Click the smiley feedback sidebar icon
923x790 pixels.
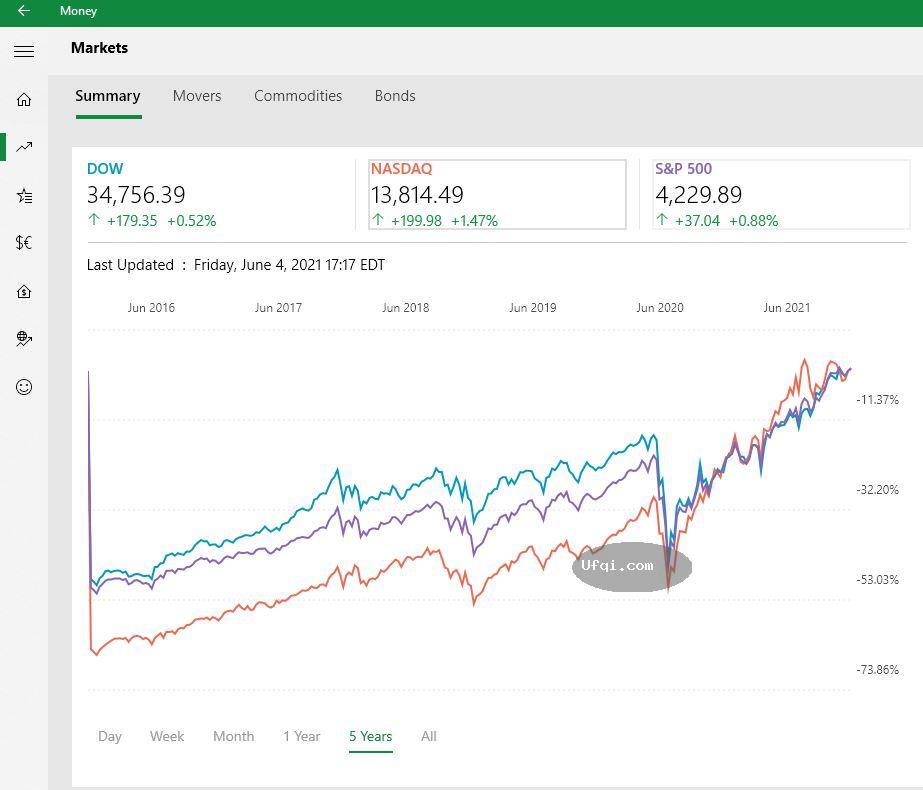(24, 387)
